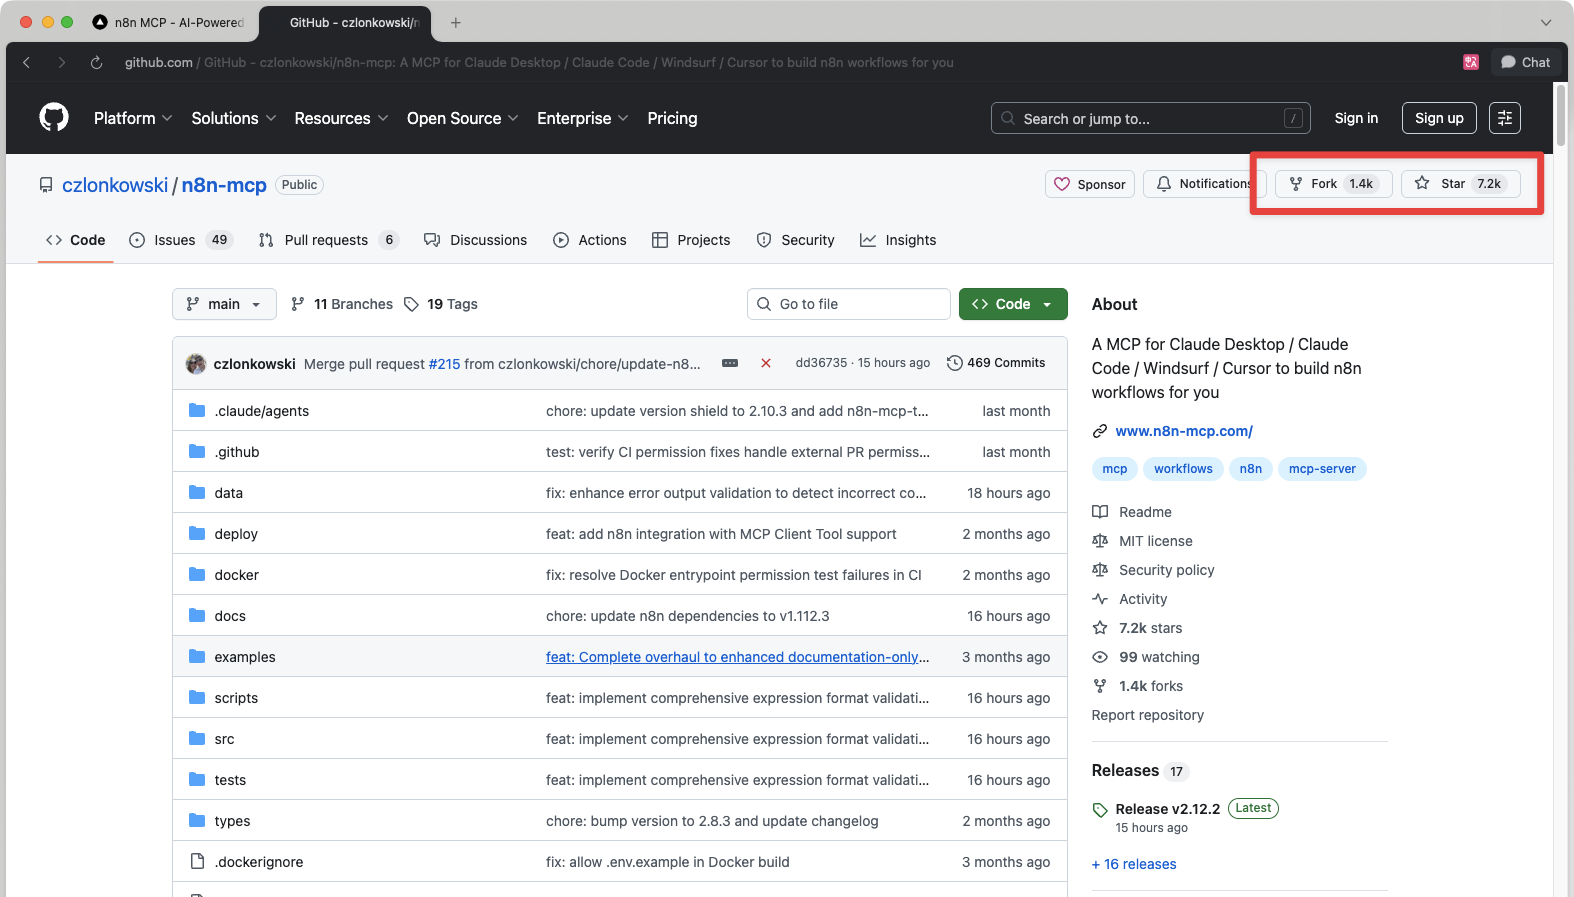Open the Discussions tab
This screenshot has width=1574, height=897.
click(x=475, y=240)
